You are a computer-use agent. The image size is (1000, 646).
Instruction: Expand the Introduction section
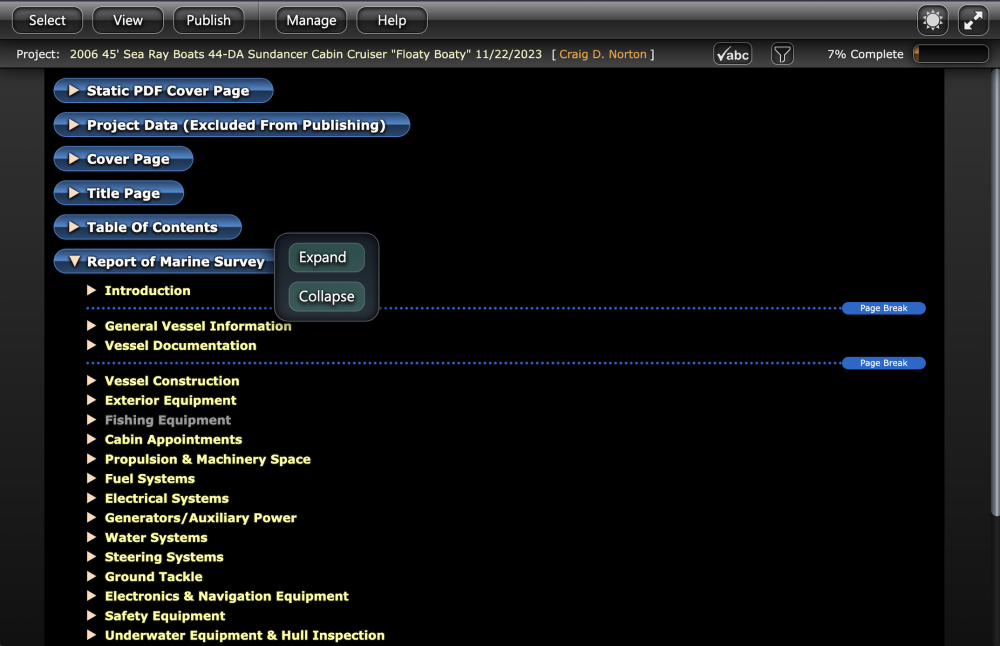[92, 291]
